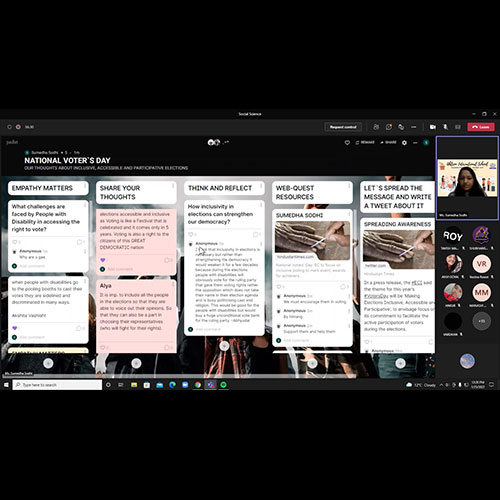Click the share screen icon
Screen dimensions: 500x500
[x=458, y=127]
